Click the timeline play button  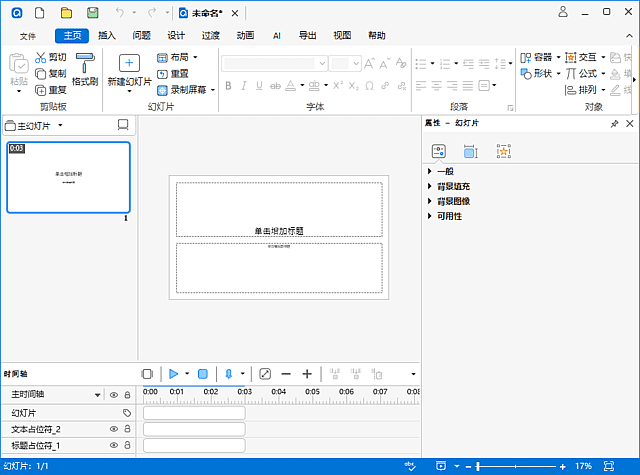tap(173, 373)
